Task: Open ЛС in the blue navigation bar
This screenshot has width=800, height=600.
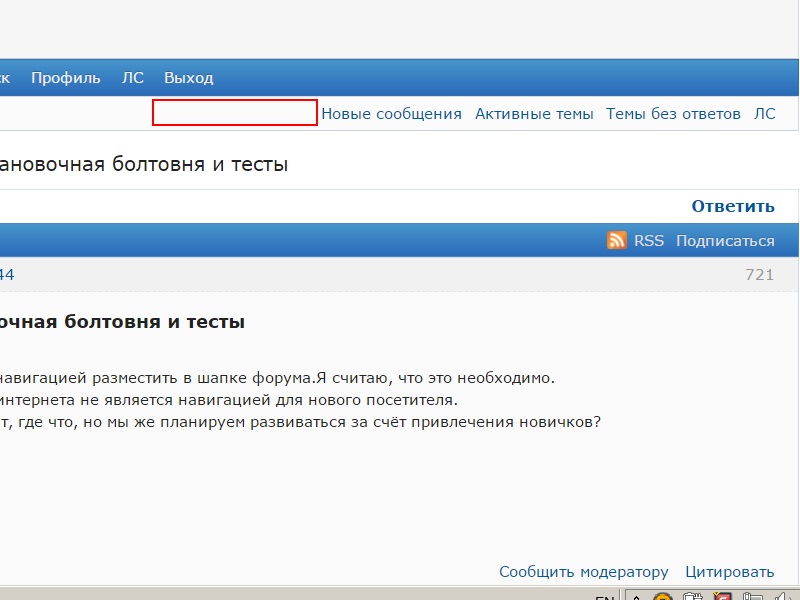Action: (133, 78)
